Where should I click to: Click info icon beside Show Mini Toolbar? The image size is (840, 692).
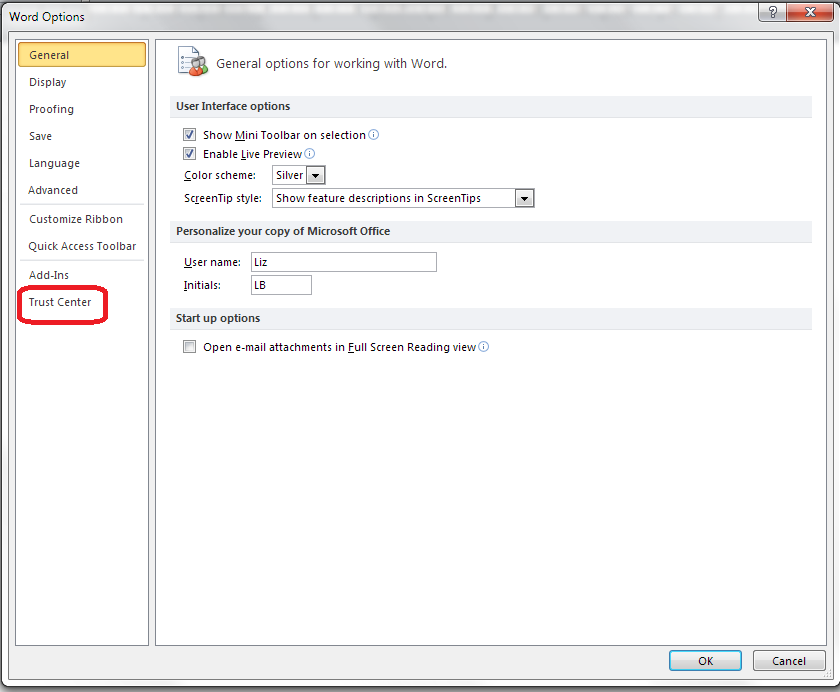[x=374, y=135]
